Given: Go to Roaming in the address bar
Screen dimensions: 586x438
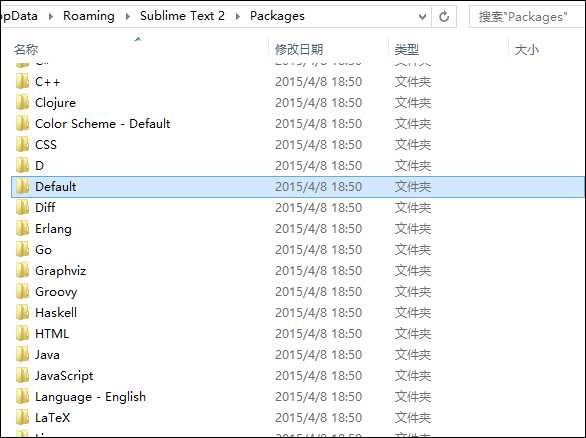Looking at the screenshot, I should (89, 16).
